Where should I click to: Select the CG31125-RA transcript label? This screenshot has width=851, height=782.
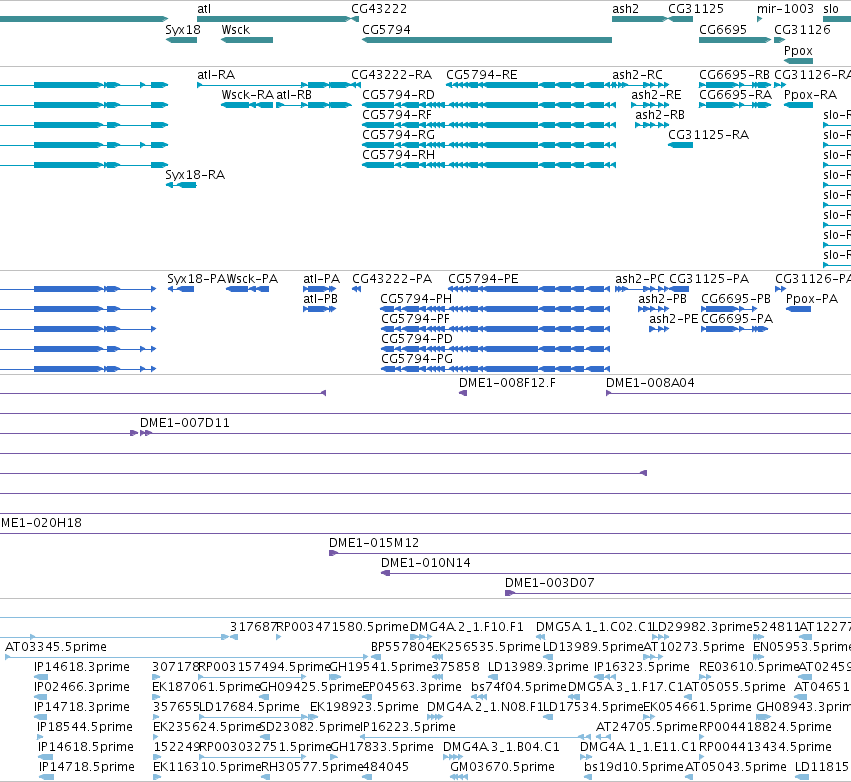click(x=708, y=135)
